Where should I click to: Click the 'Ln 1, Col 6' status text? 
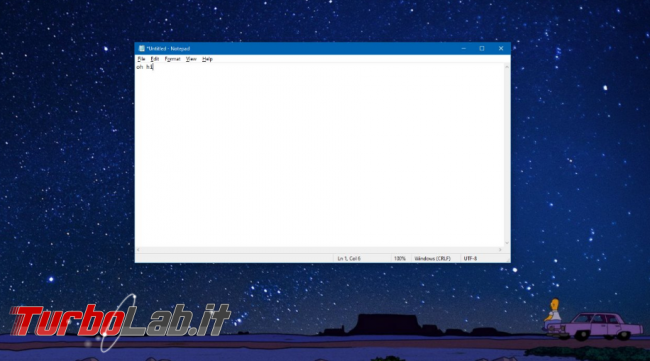click(349, 259)
